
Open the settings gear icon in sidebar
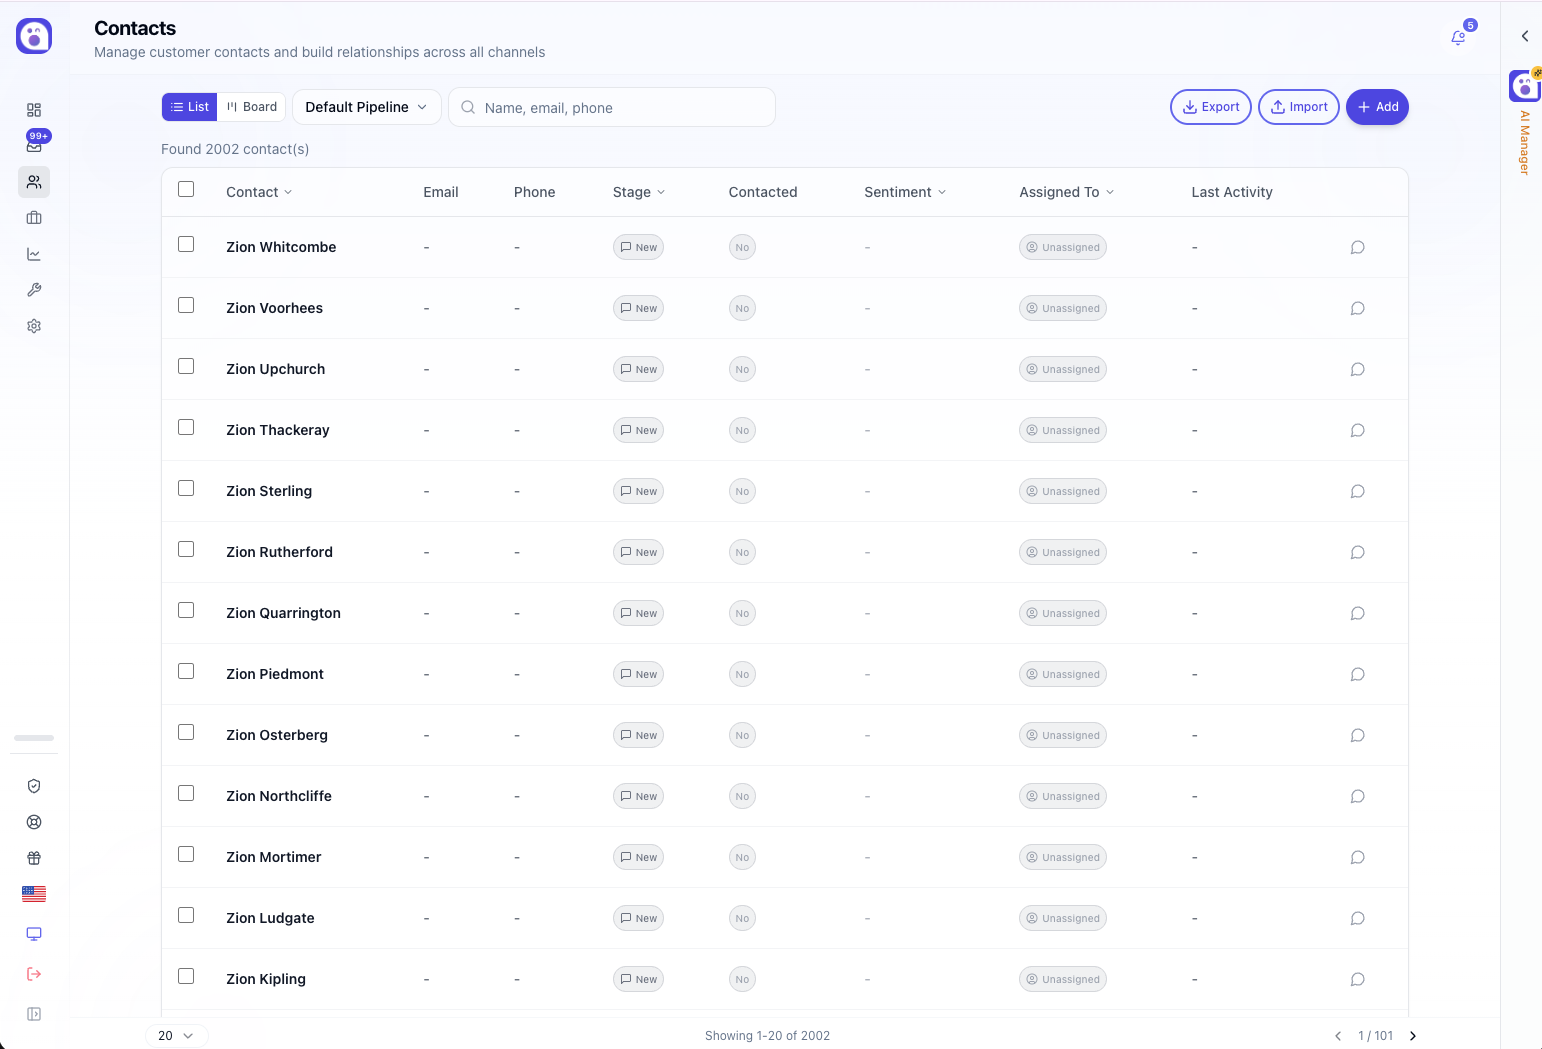(34, 326)
